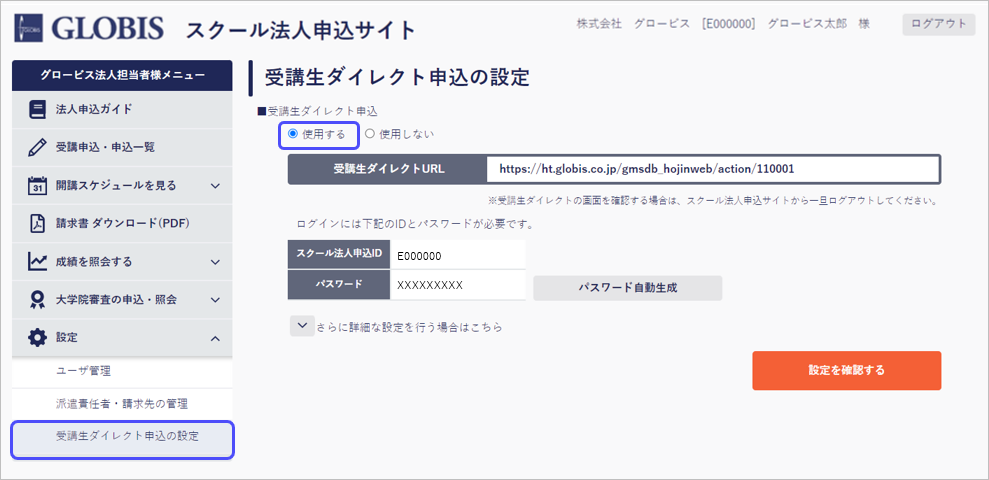Collapse the 設定 menu chevron

point(215,339)
